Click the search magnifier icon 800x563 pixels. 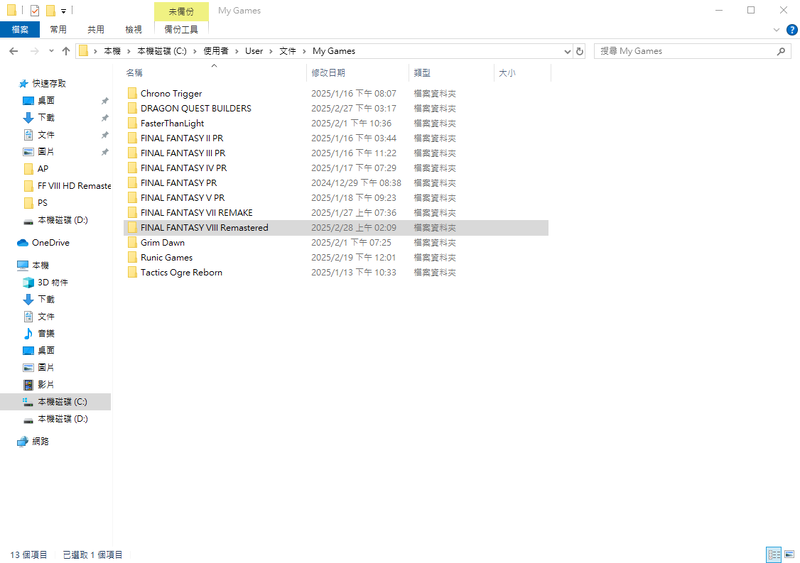pos(781,51)
